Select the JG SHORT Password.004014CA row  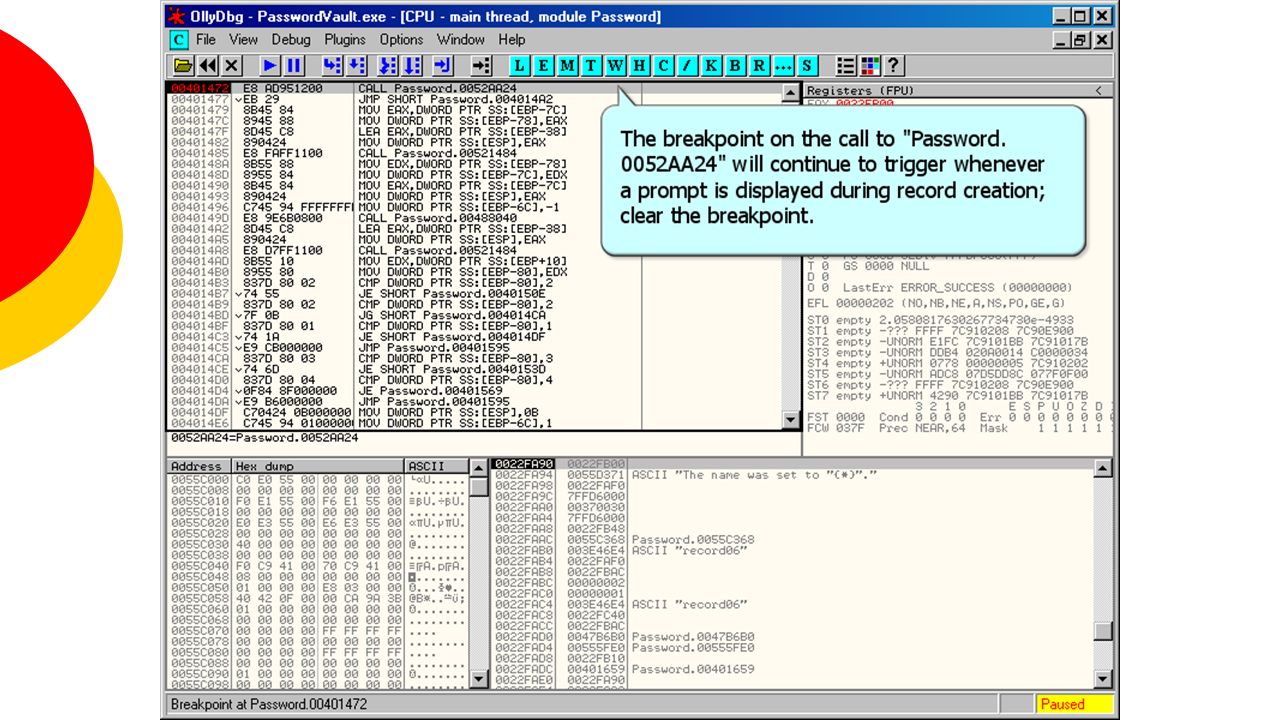[473, 315]
